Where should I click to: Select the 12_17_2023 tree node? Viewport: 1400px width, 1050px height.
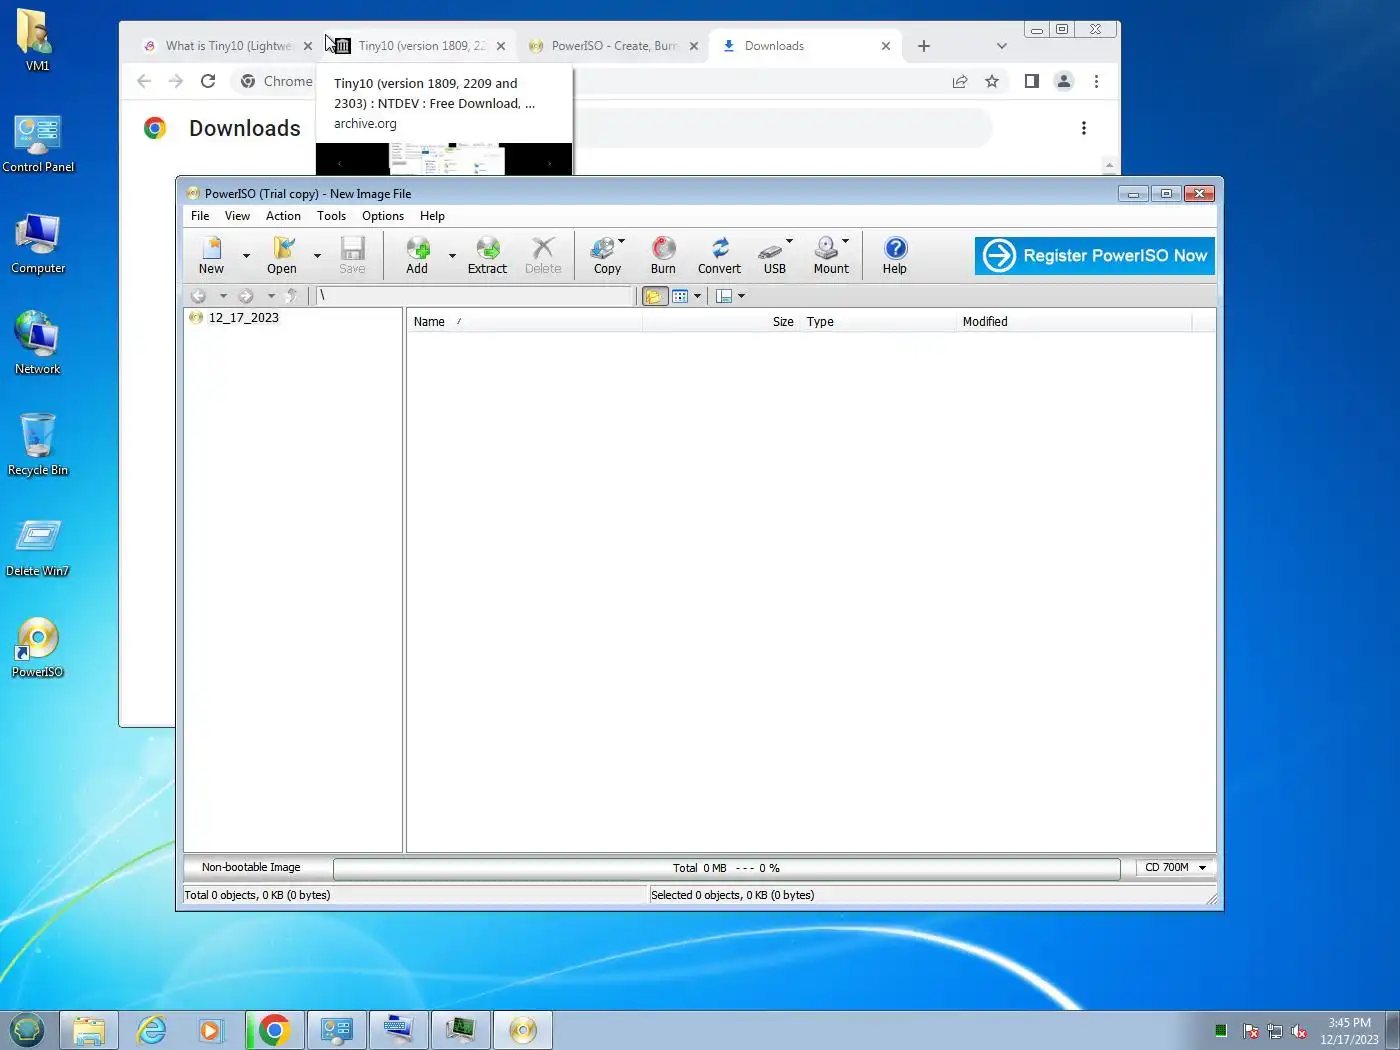point(243,318)
